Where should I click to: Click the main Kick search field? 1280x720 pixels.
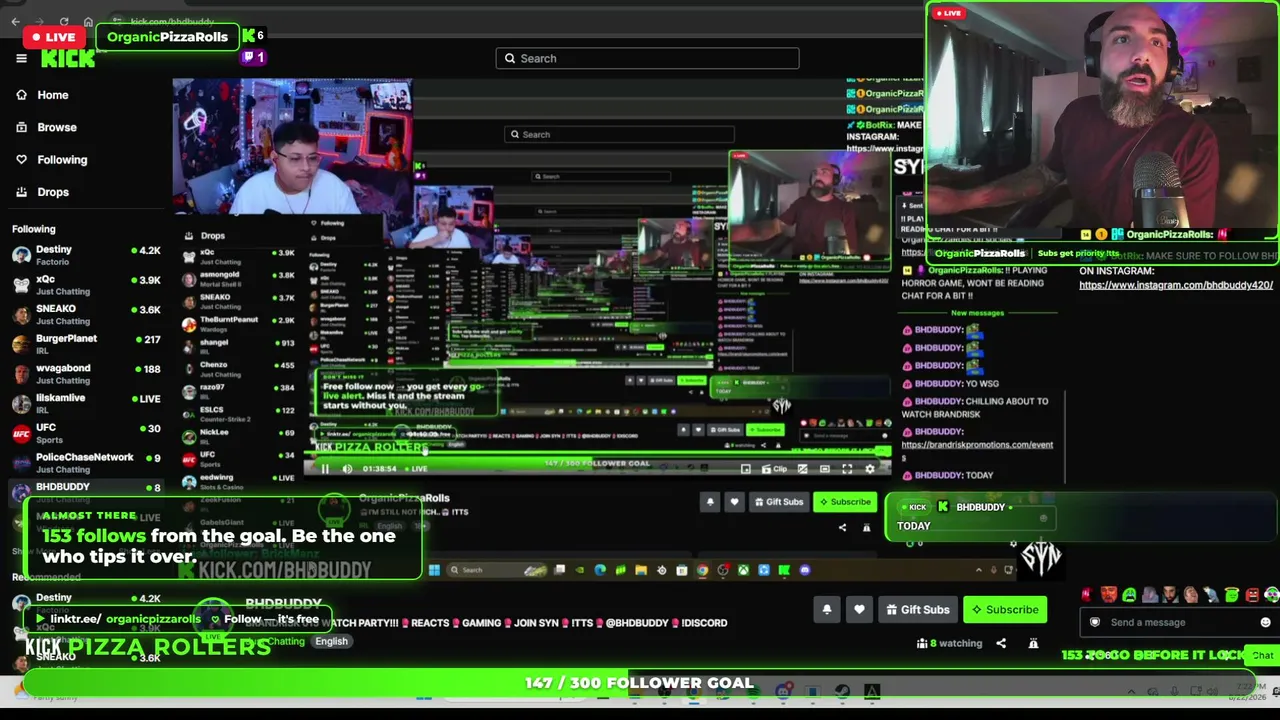[x=647, y=58]
